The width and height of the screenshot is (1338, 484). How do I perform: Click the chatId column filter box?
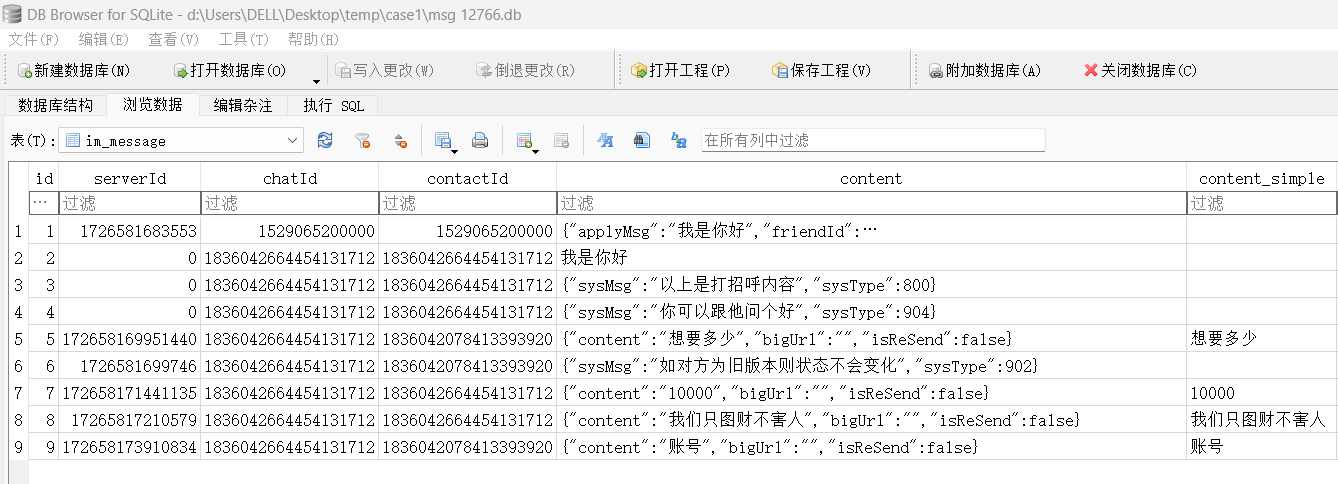pos(290,203)
